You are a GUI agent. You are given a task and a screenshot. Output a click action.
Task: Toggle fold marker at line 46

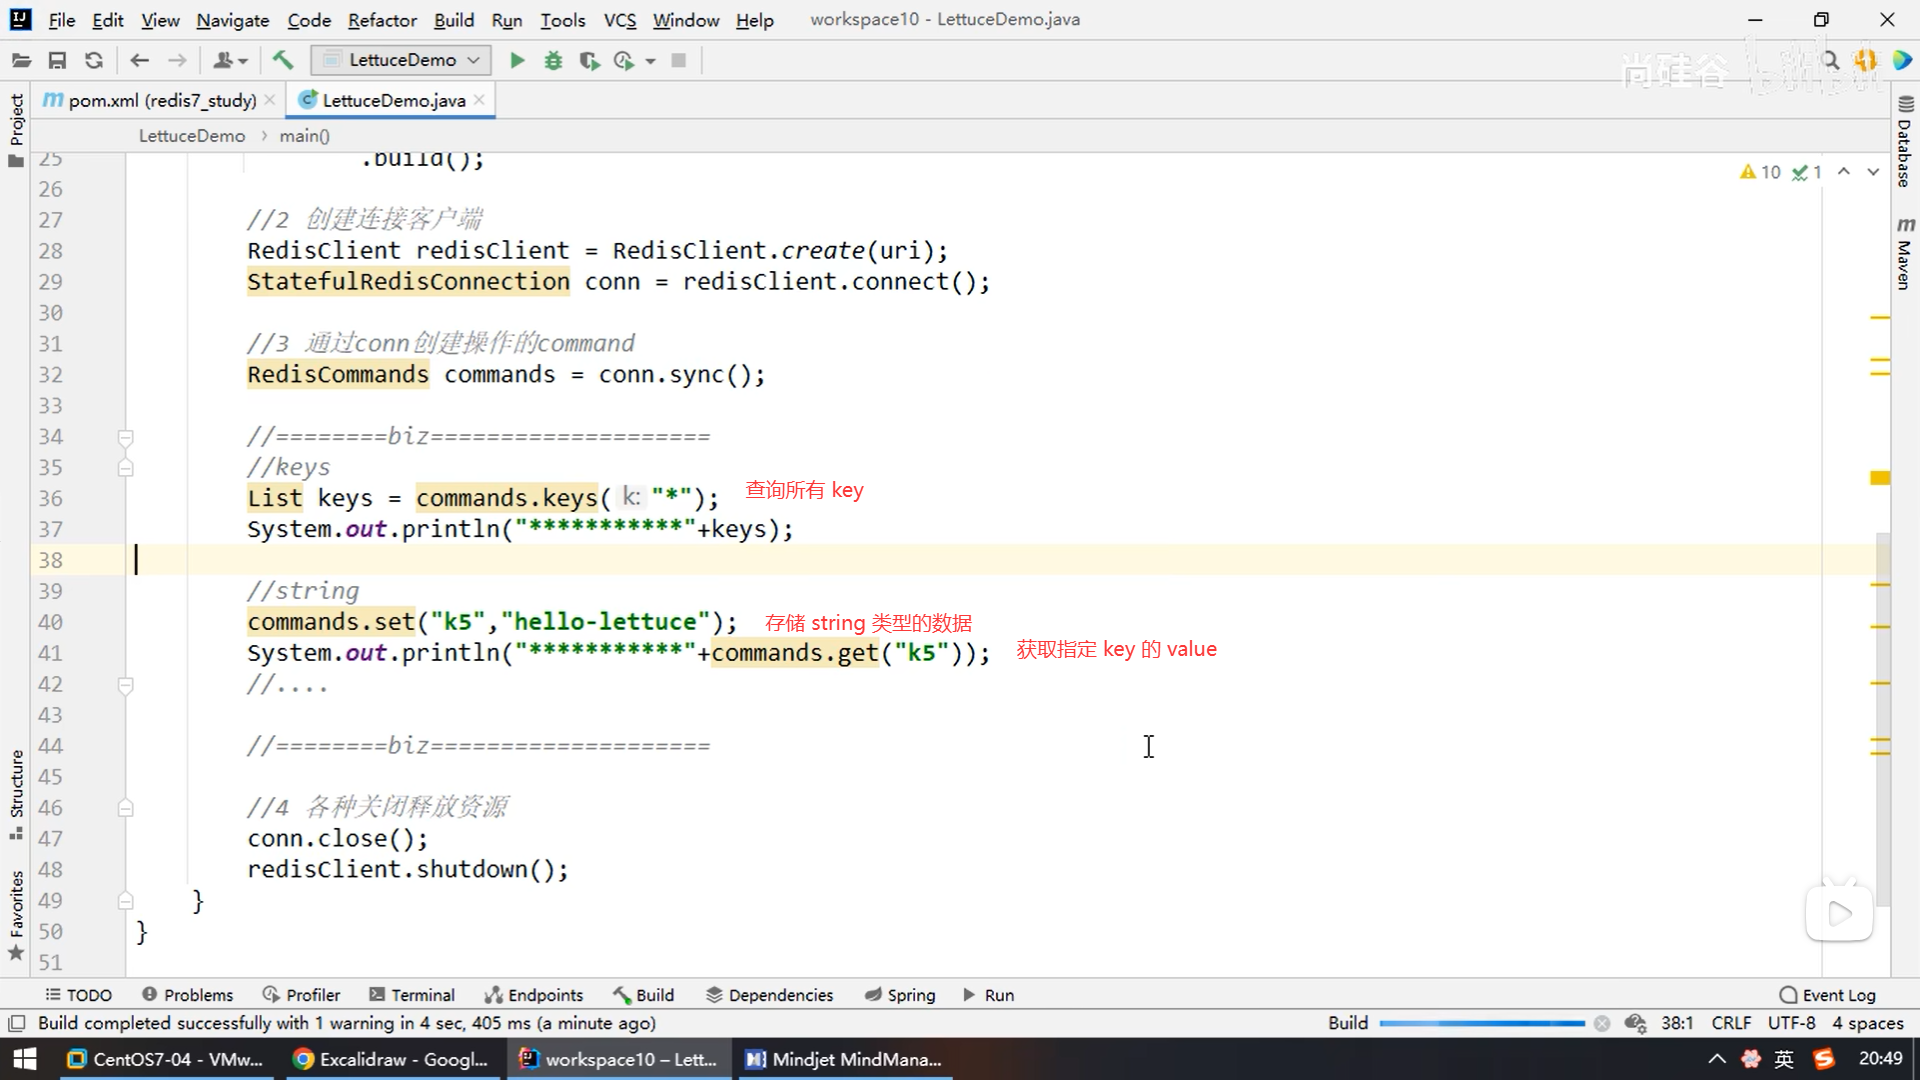coord(126,808)
